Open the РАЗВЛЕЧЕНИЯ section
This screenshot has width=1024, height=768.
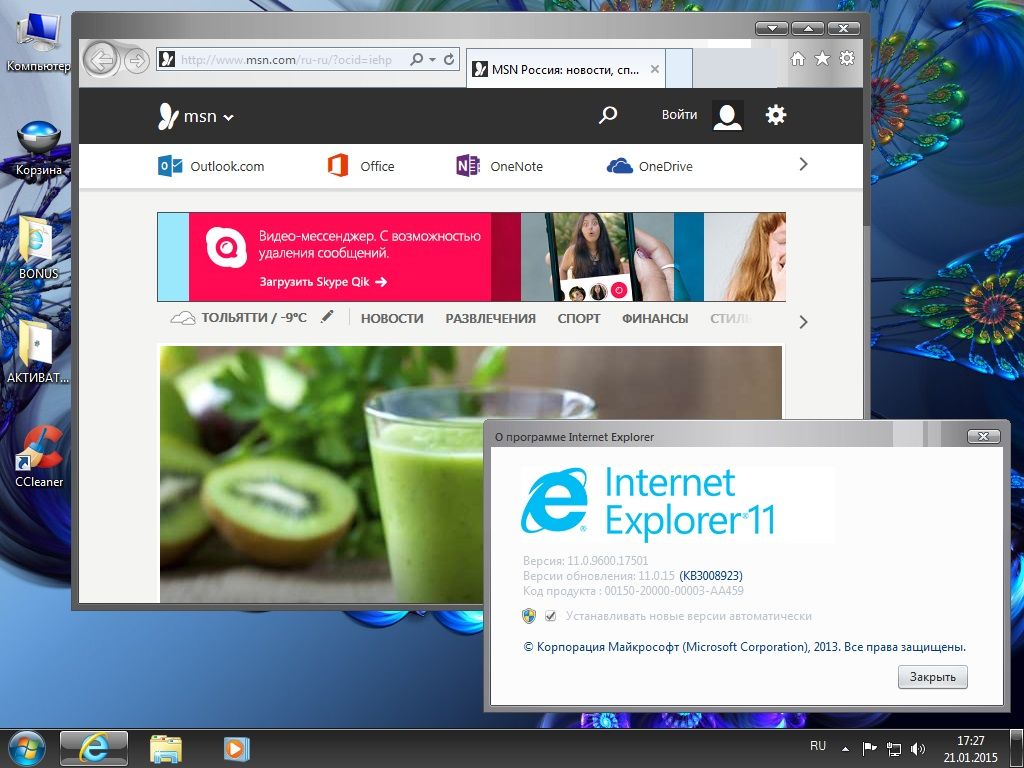pyautogui.click(x=490, y=319)
